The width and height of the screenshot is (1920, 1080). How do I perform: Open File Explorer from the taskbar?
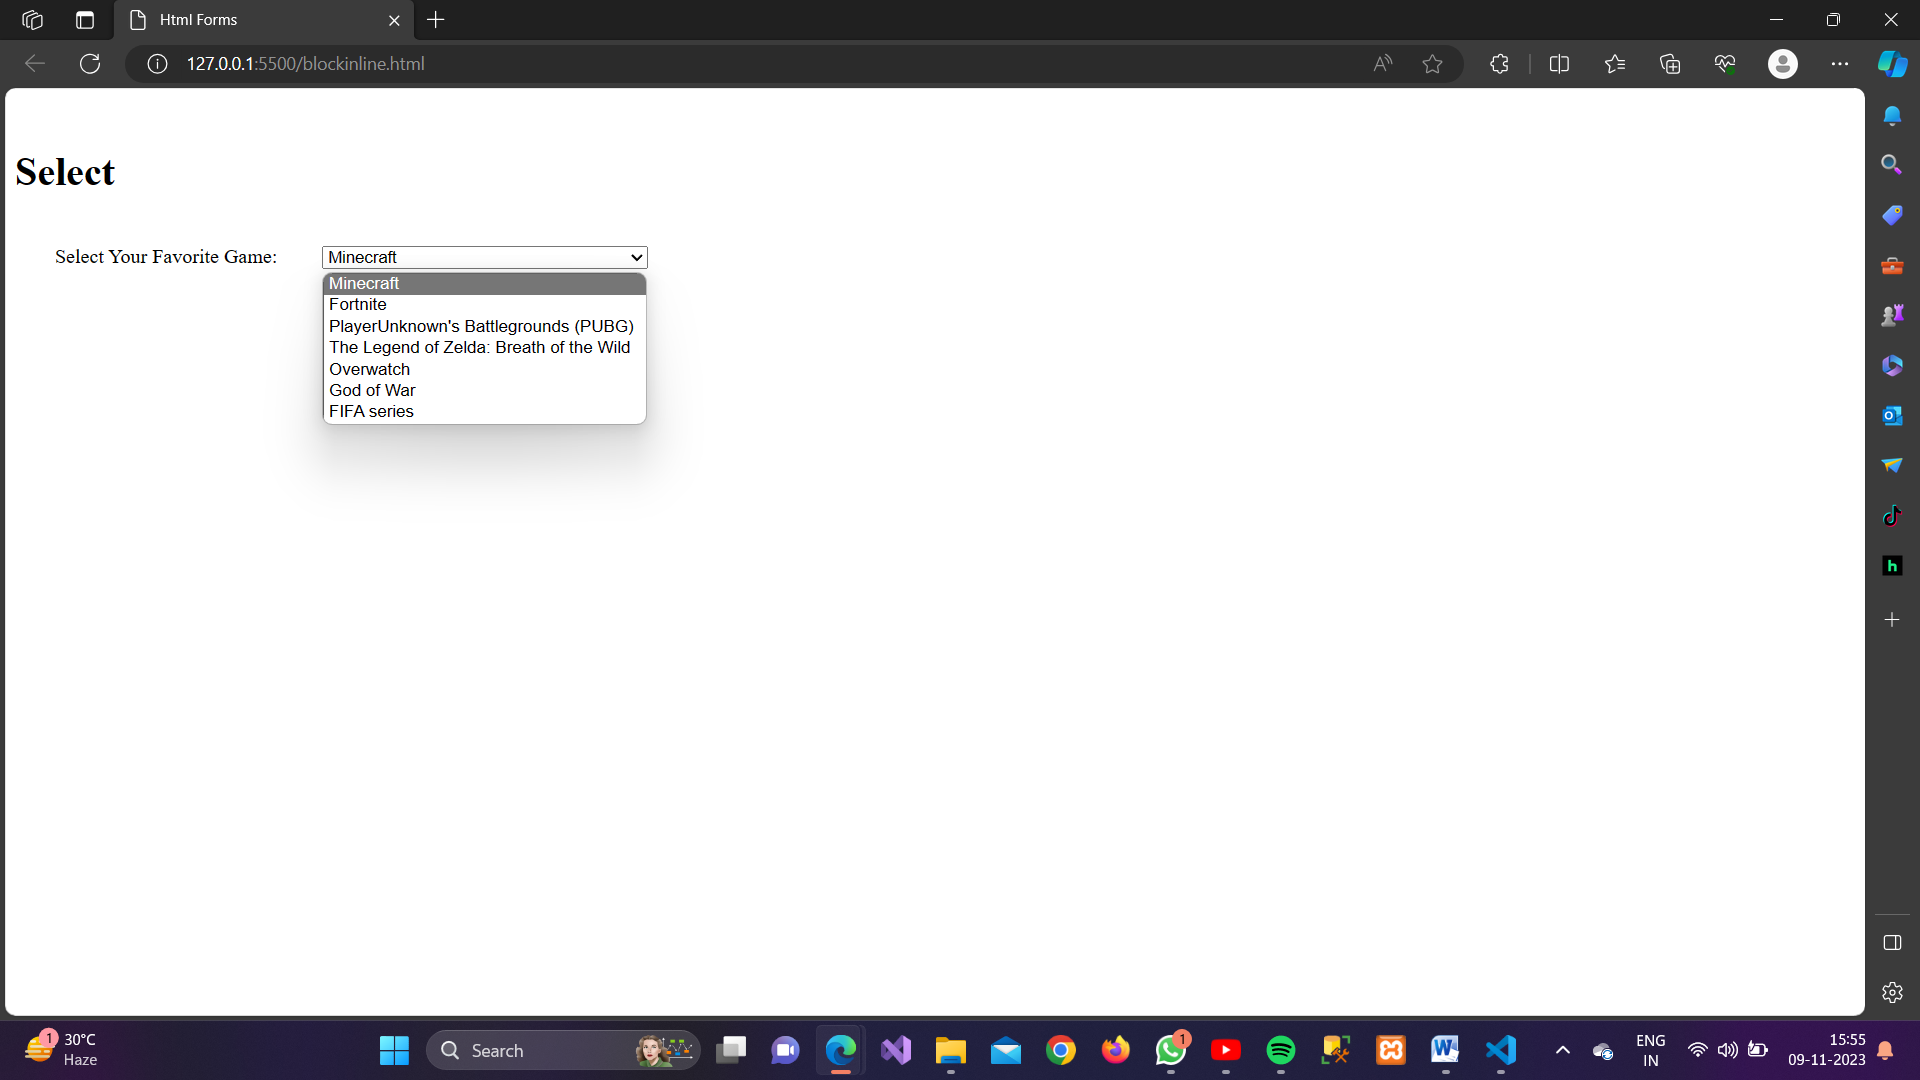(x=950, y=1050)
